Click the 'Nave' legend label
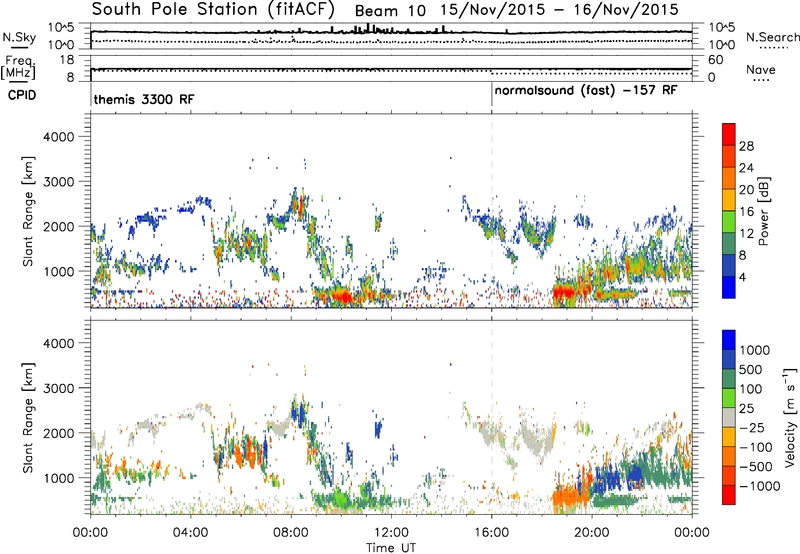Image resolution: width=800 pixels, height=554 pixels. [x=761, y=70]
